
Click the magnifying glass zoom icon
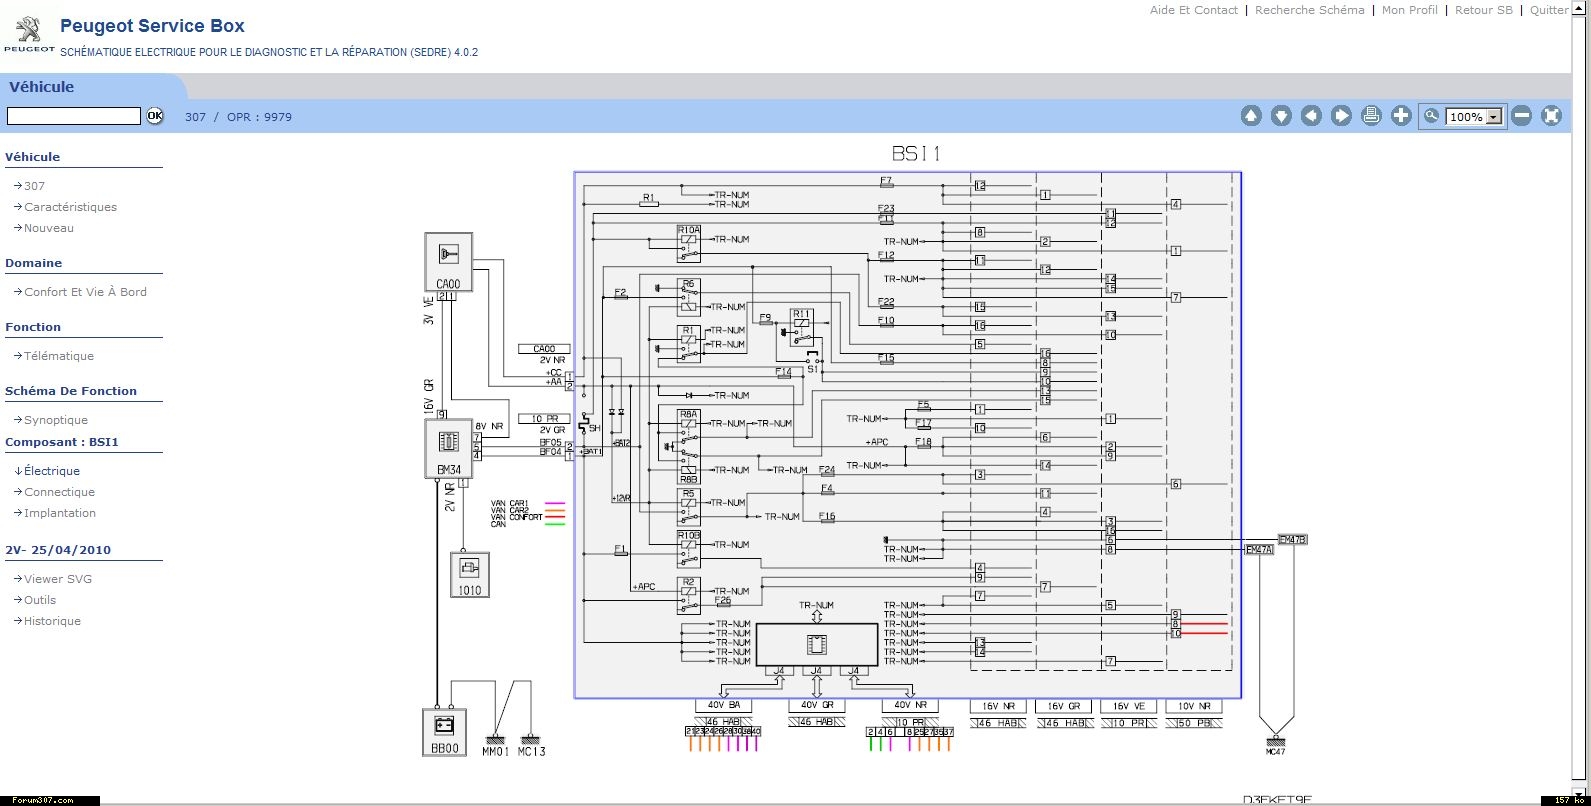(x=1432, y=116)
